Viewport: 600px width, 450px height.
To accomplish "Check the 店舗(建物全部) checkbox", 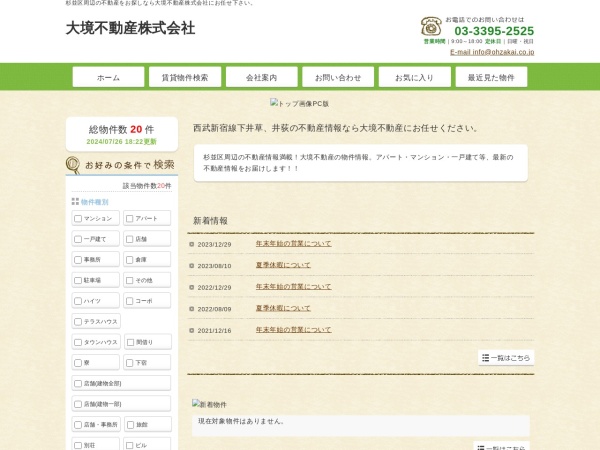I will [x=78, y=384].
